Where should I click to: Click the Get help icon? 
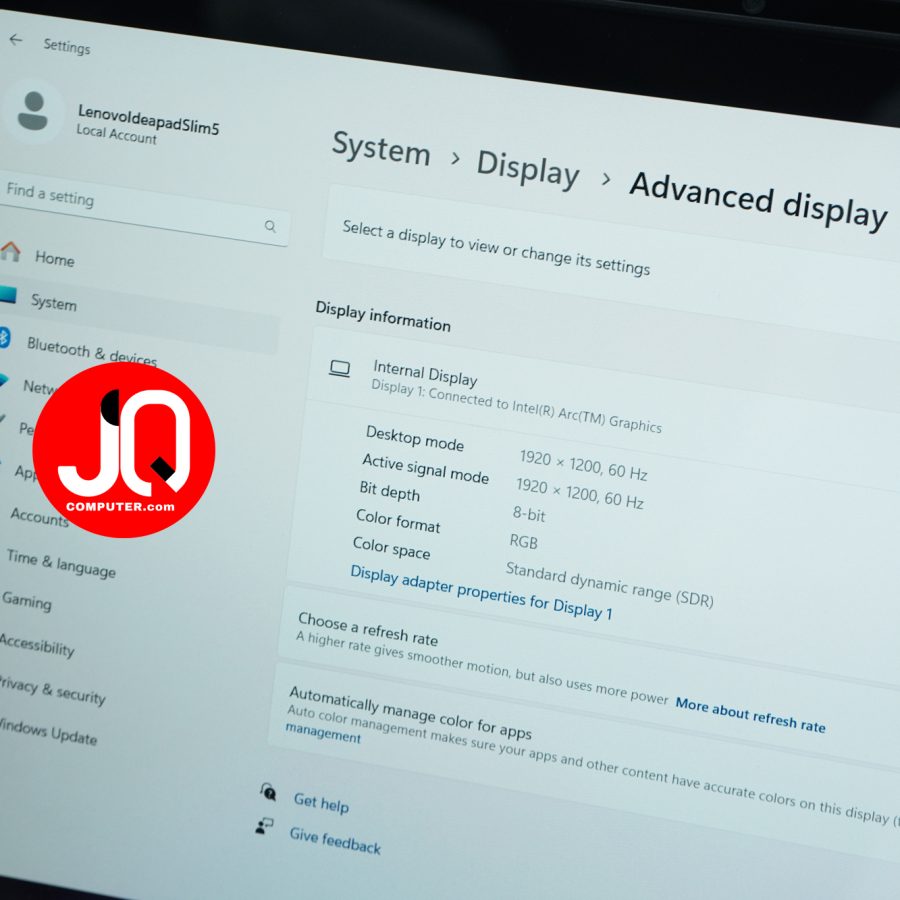[x=268, y=792]
